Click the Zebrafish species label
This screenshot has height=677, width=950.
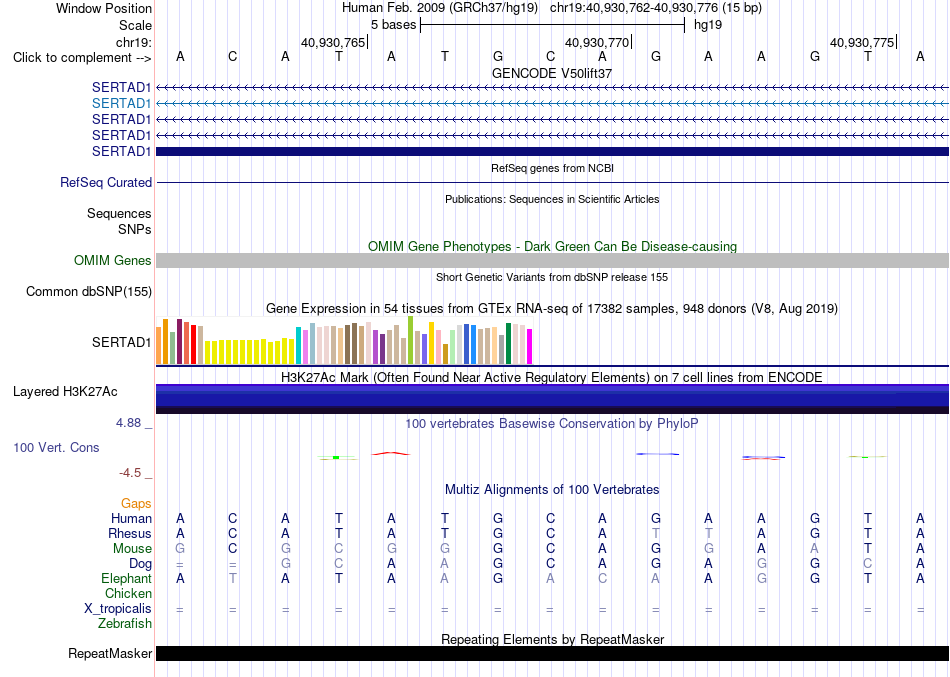(125, 623)
